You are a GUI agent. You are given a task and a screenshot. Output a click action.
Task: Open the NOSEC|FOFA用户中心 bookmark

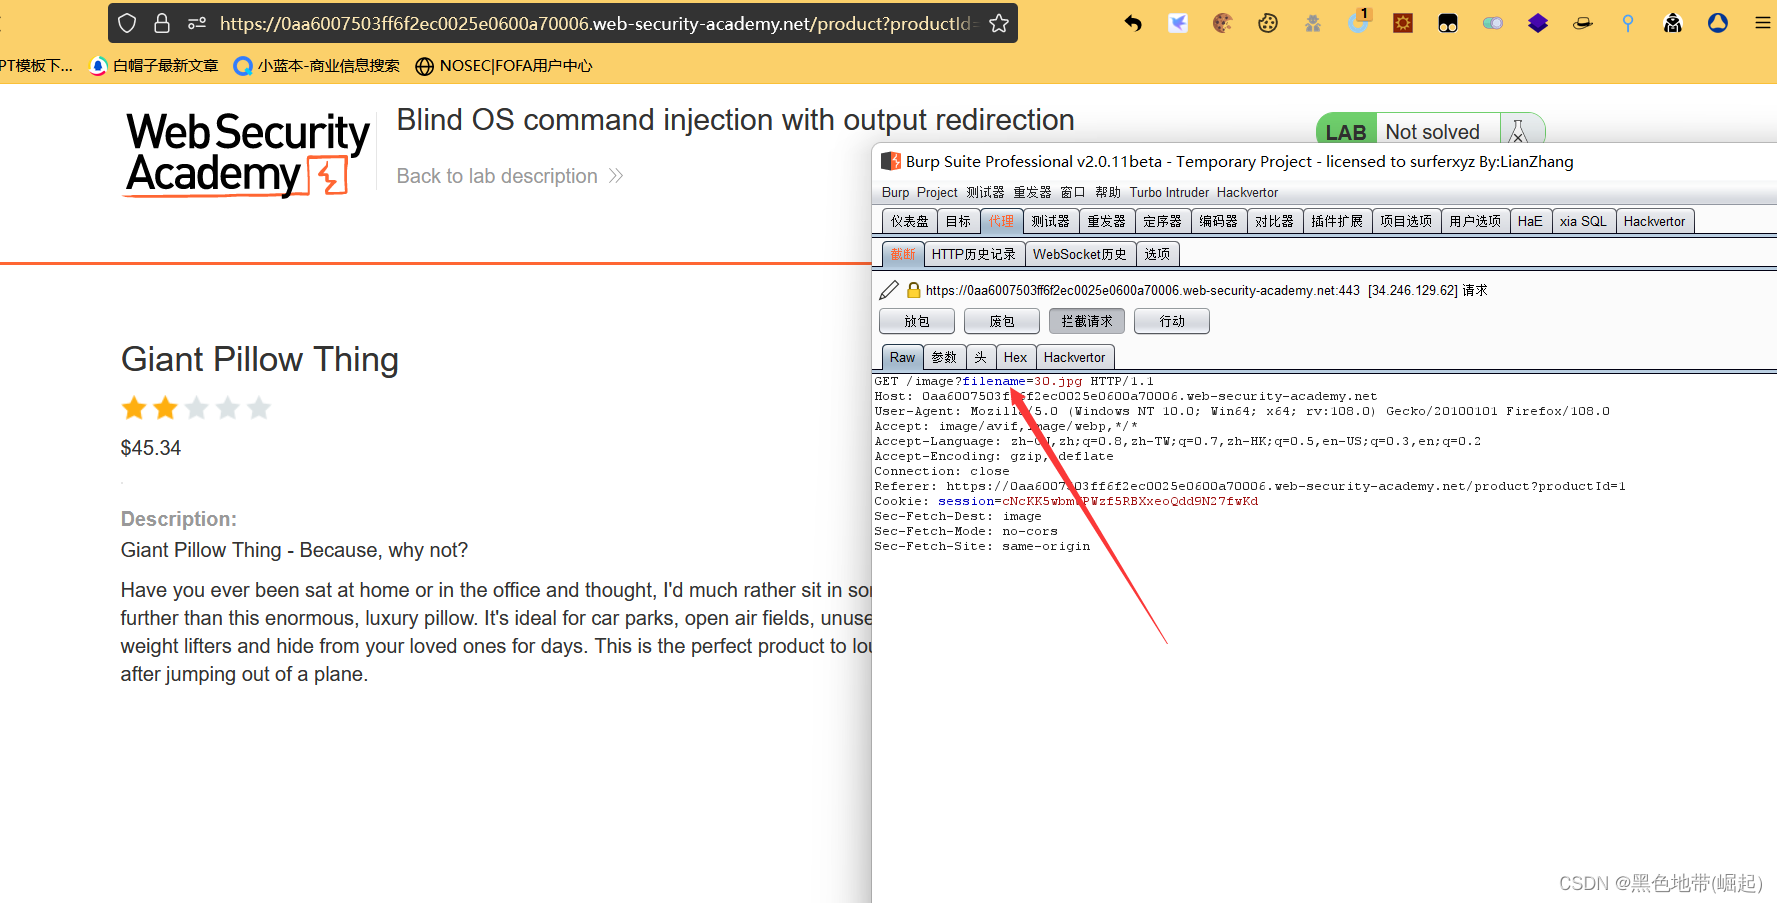tap(503, 66)
